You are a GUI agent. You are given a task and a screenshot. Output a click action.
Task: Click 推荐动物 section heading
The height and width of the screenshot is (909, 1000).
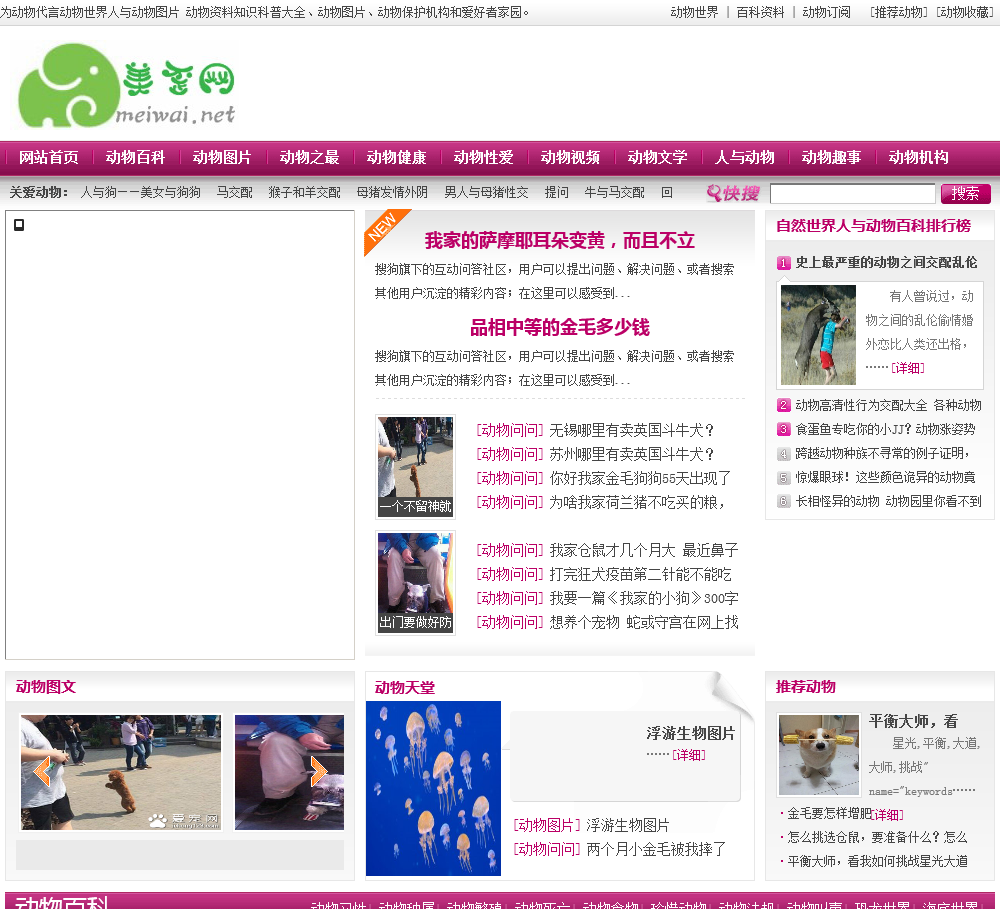pos(805,687)
